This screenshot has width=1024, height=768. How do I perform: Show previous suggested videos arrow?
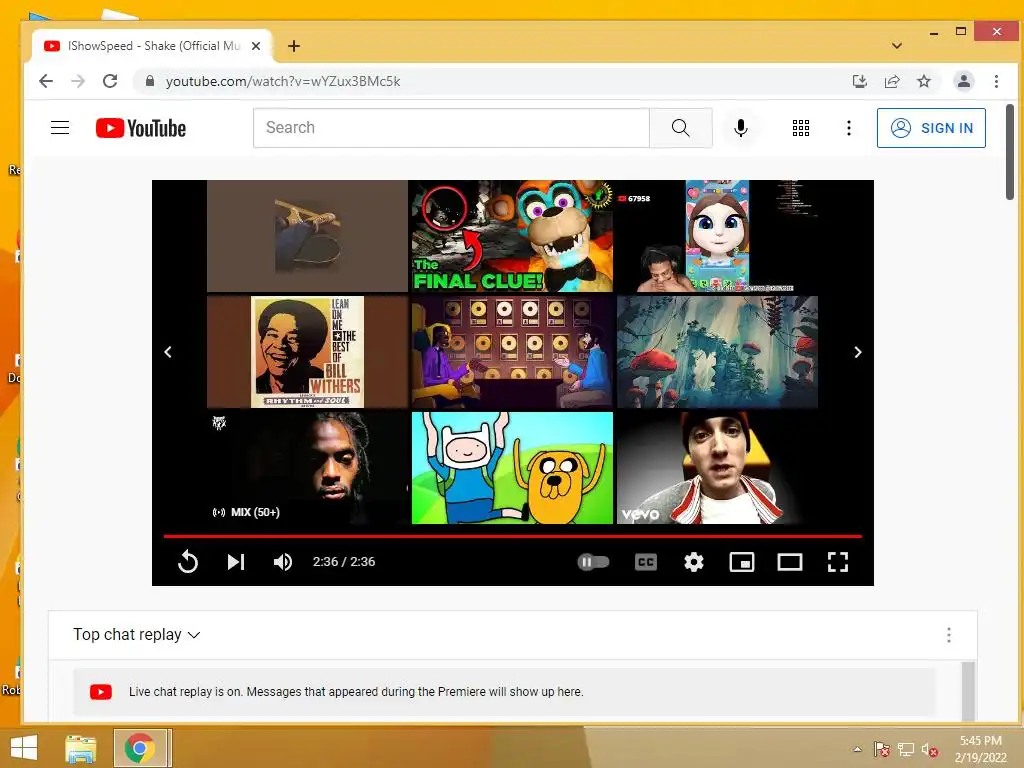168,352
